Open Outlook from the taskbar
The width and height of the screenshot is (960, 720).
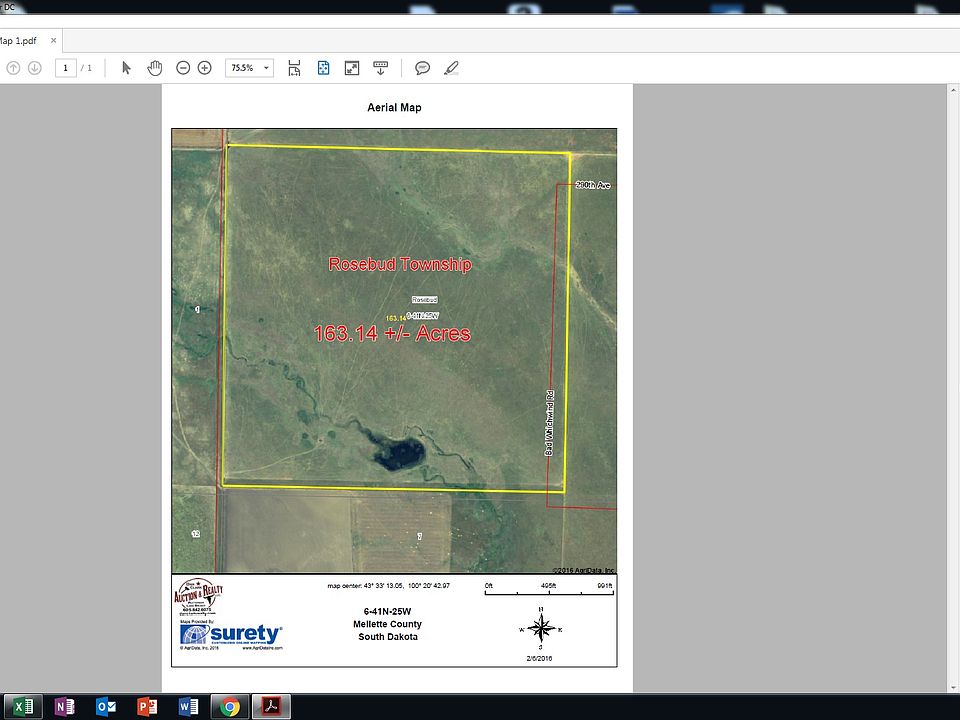(106, 707)
